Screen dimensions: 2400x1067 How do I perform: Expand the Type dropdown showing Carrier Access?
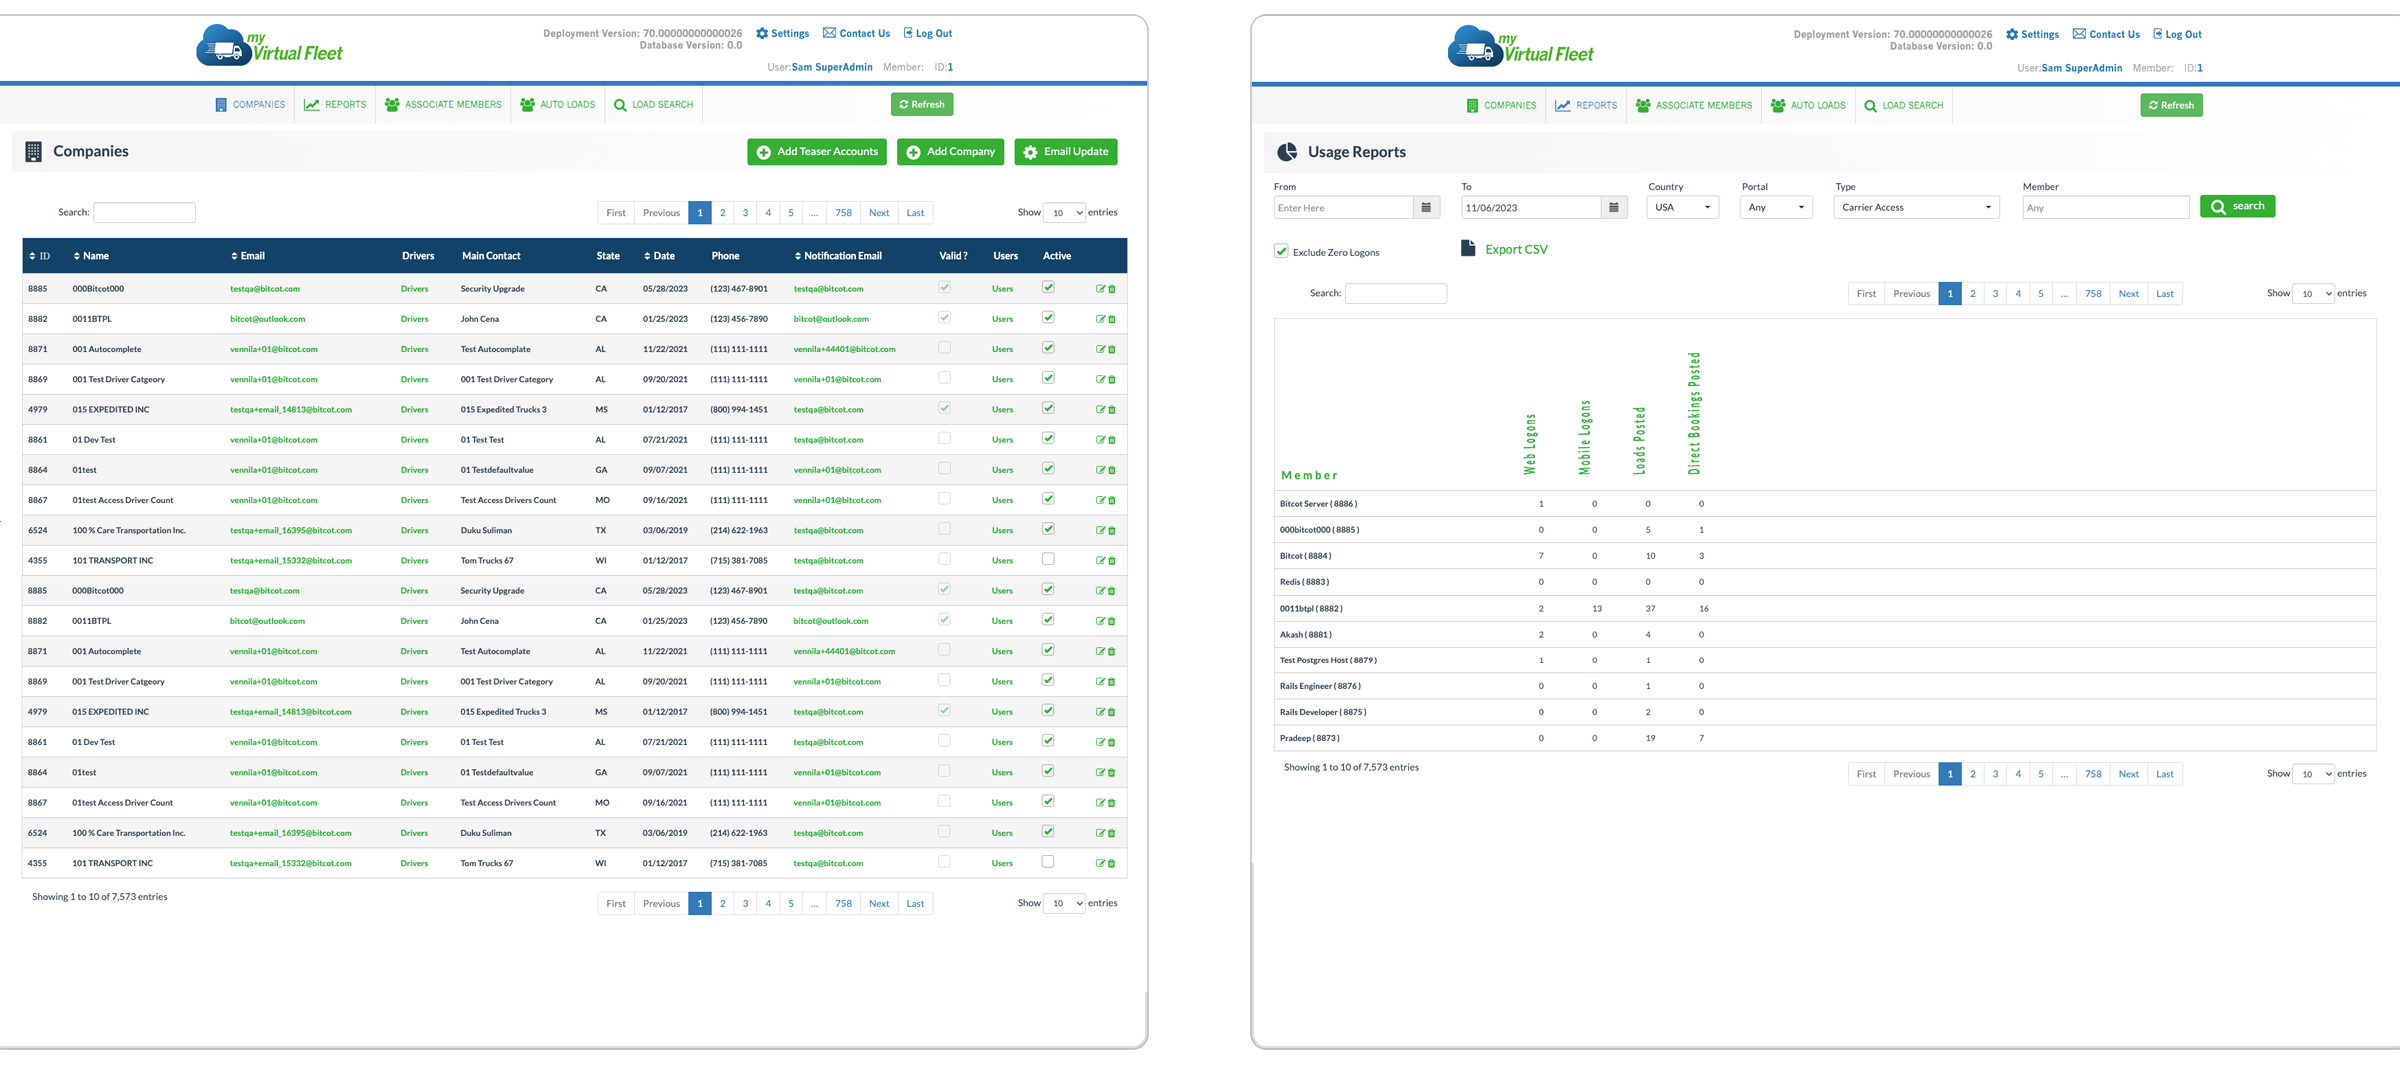pos(1915,208)
